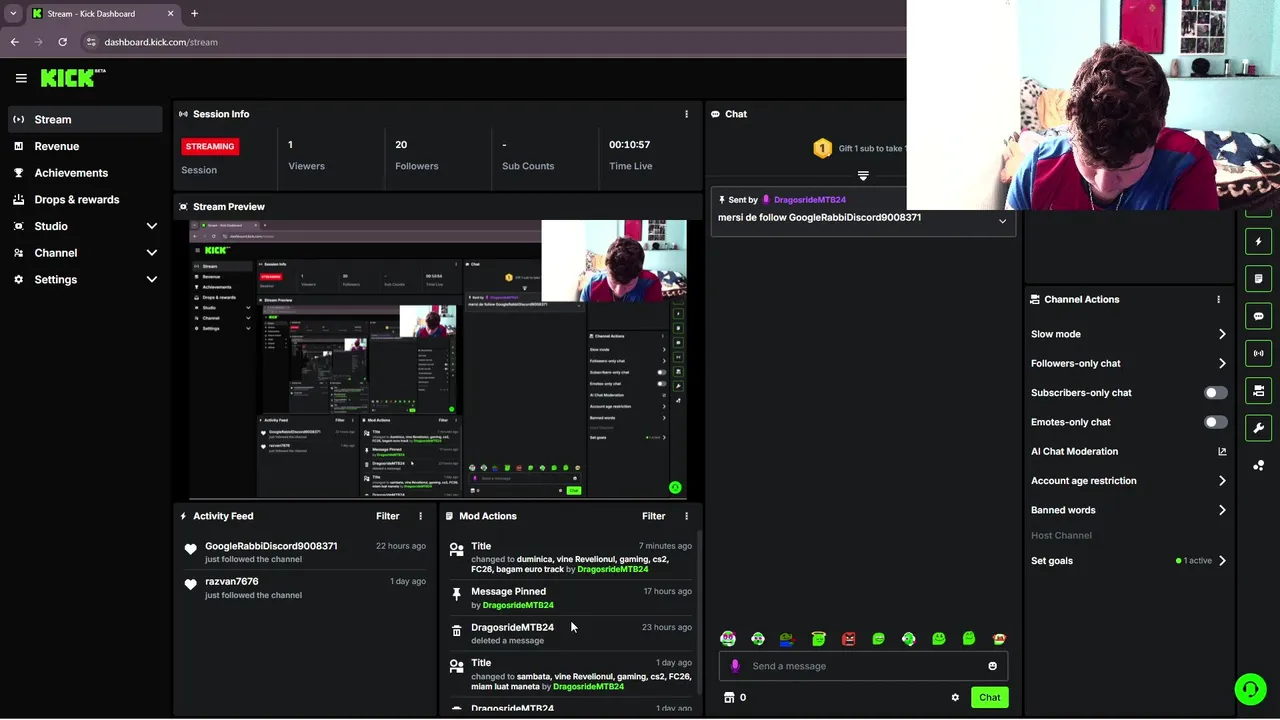Open the Stream page in the sidebar
This screenshot has height=720, width=1280.
pyautogui.click(x=85, y=119)
